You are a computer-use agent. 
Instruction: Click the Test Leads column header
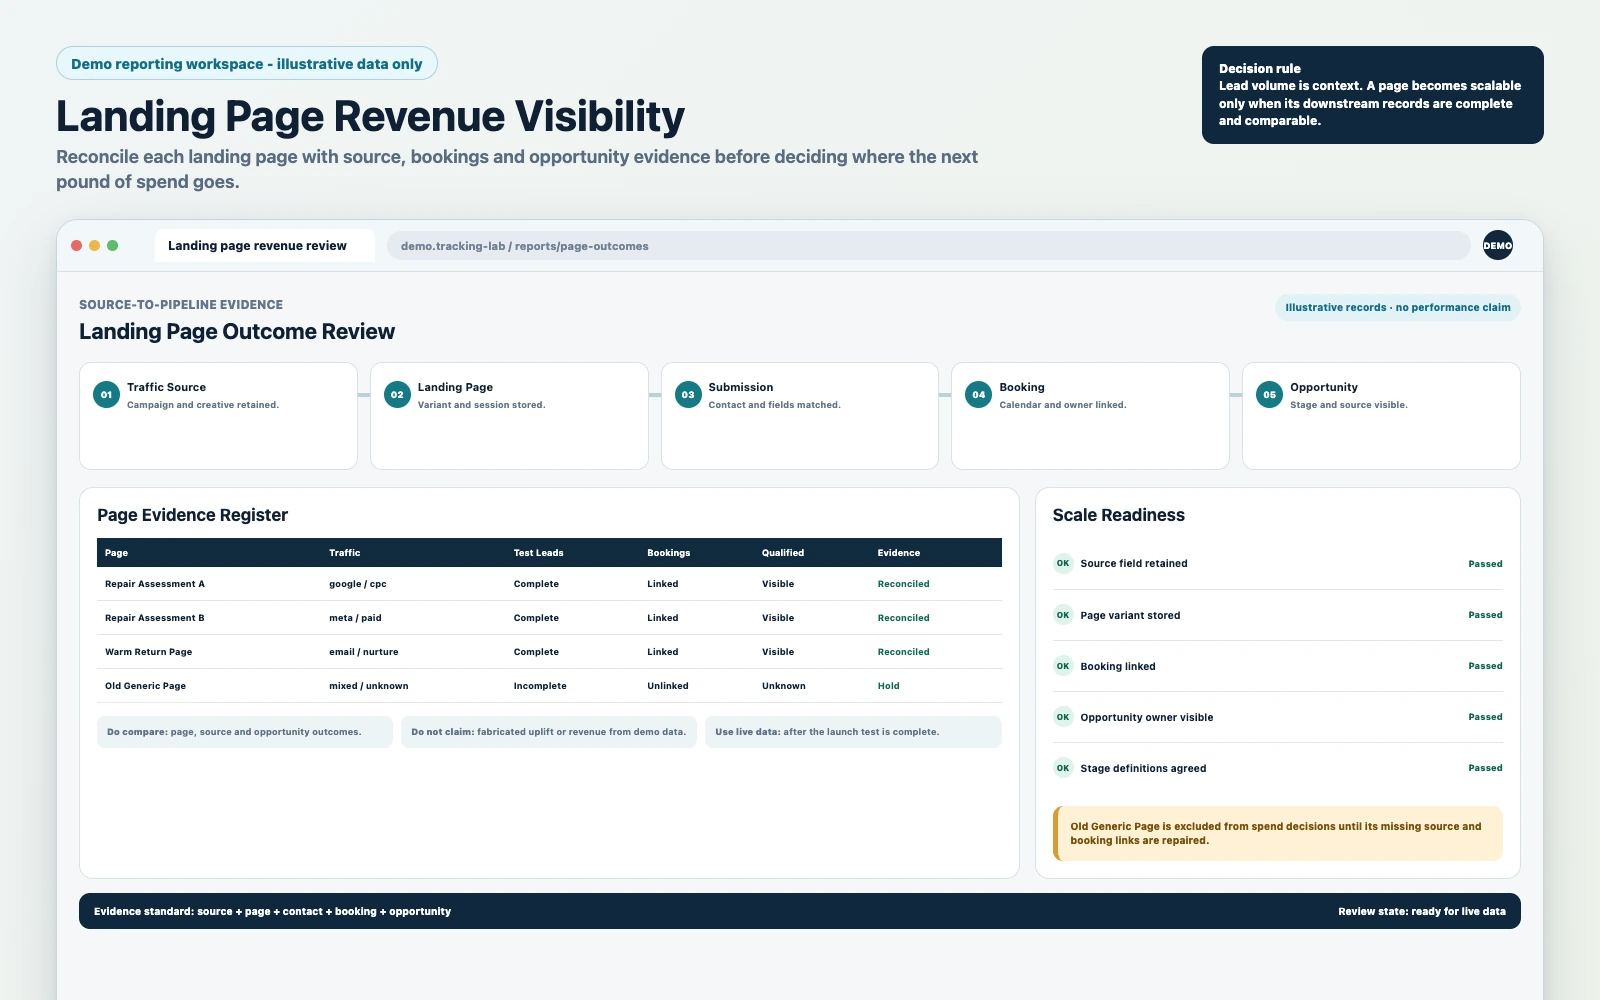[538, 553]
